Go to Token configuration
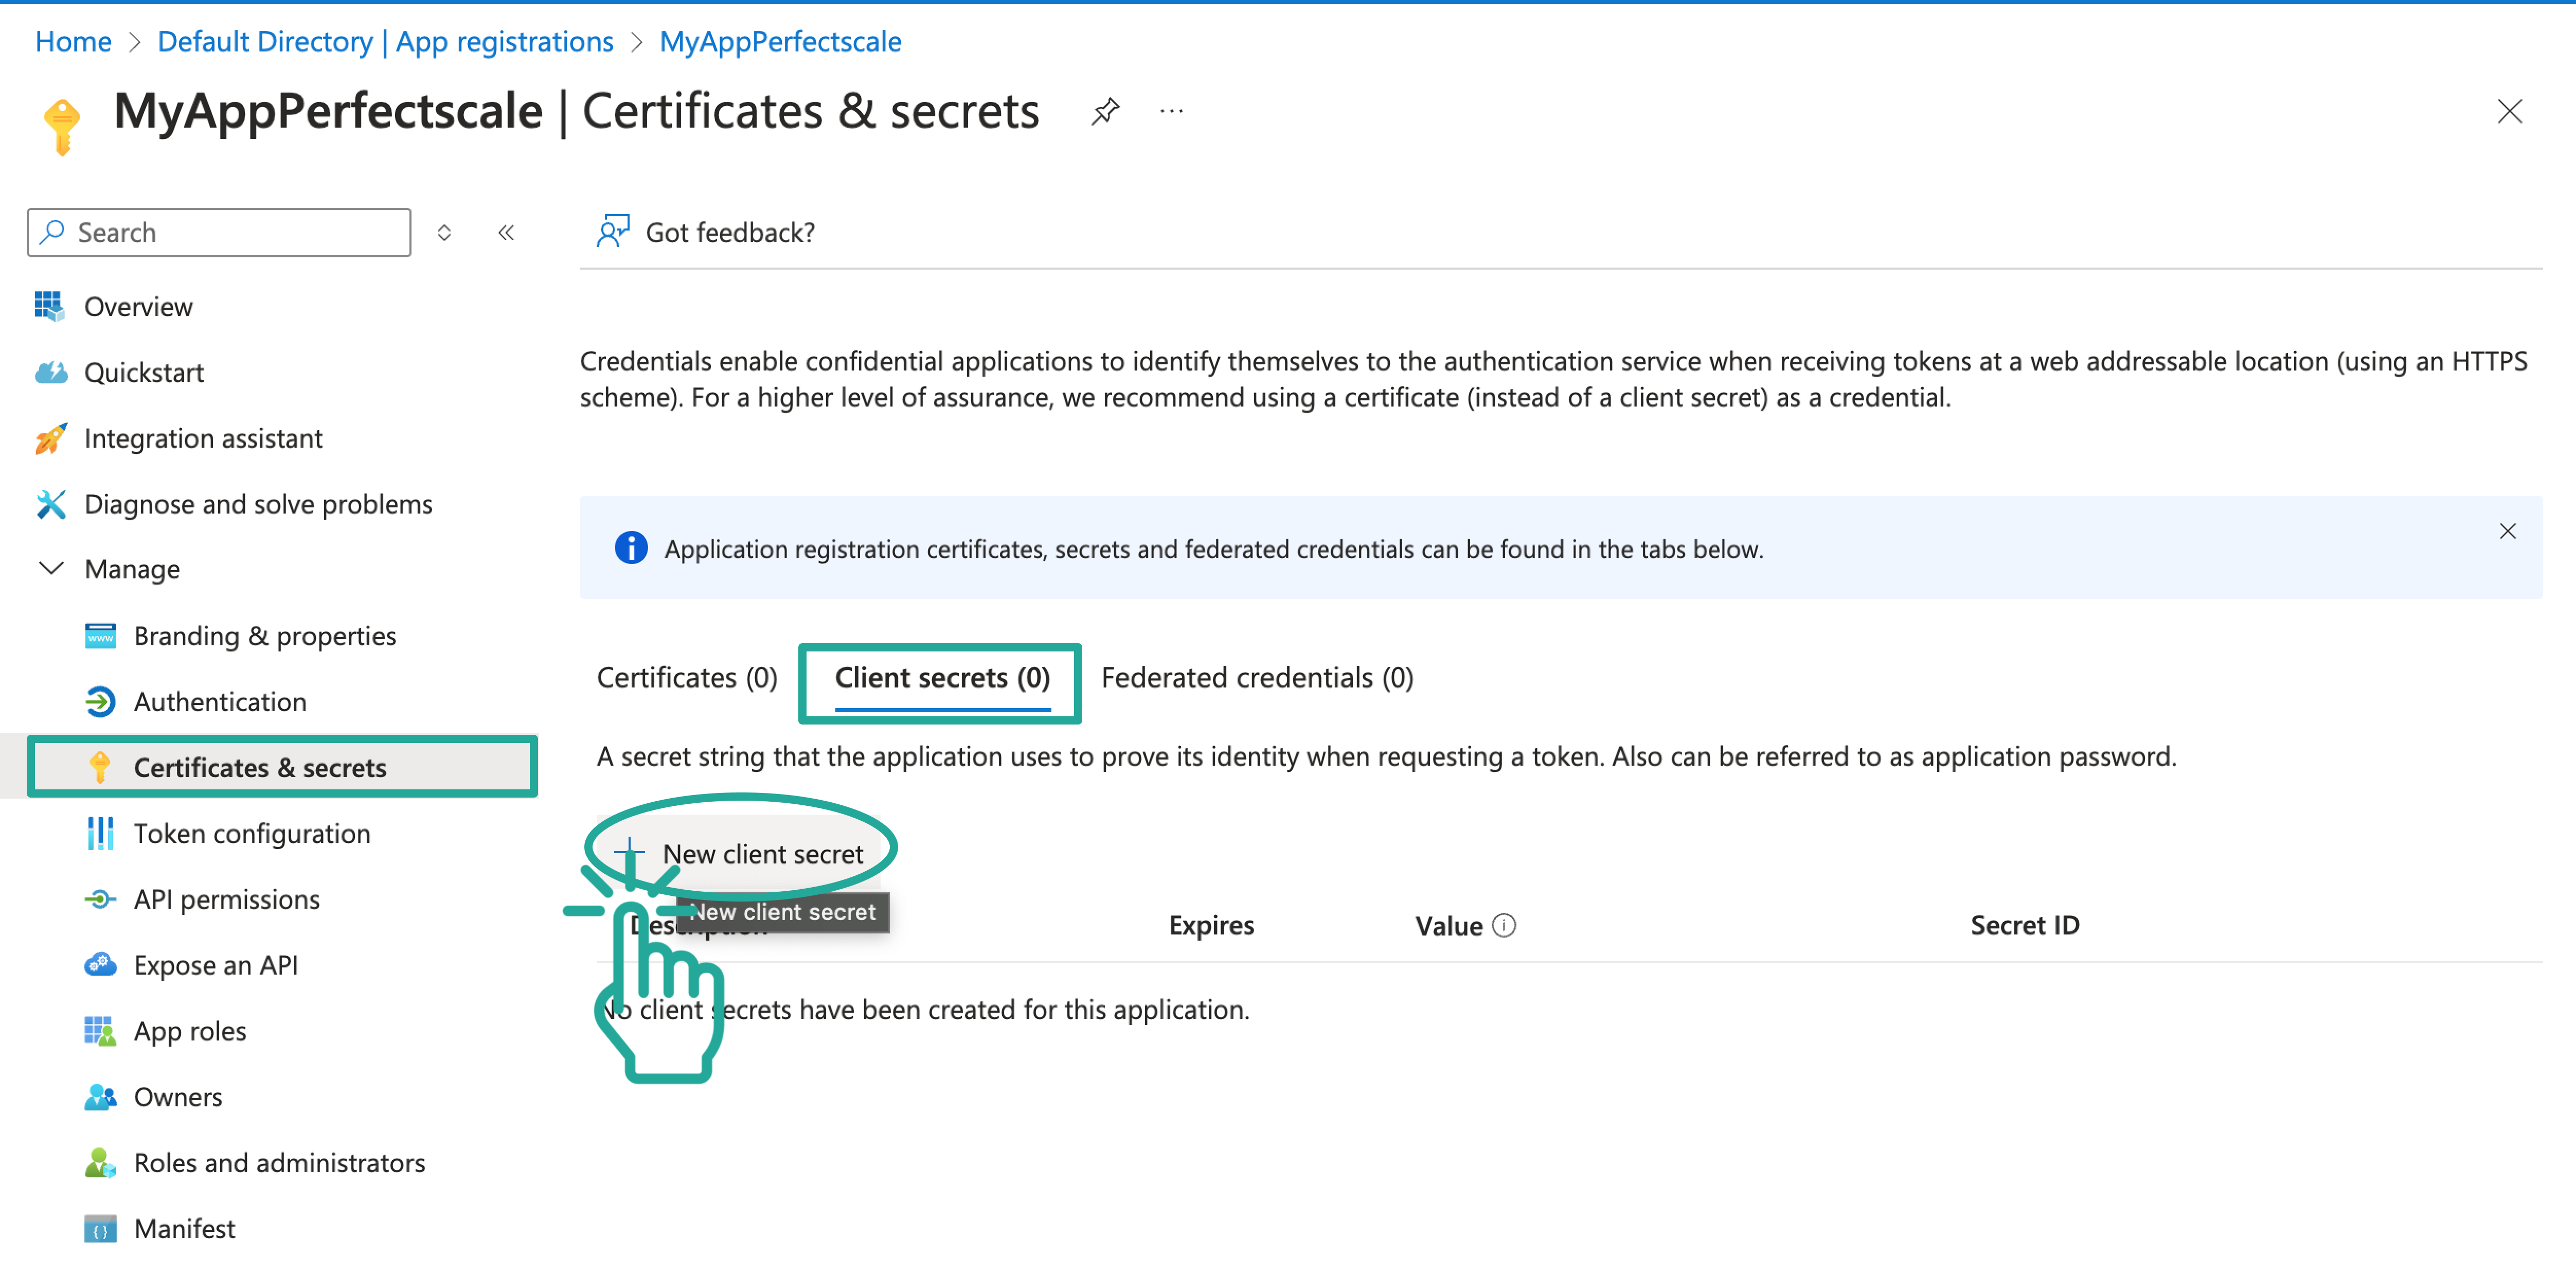This screenshot has height=1271, width=2576. (x=251, y=833)
